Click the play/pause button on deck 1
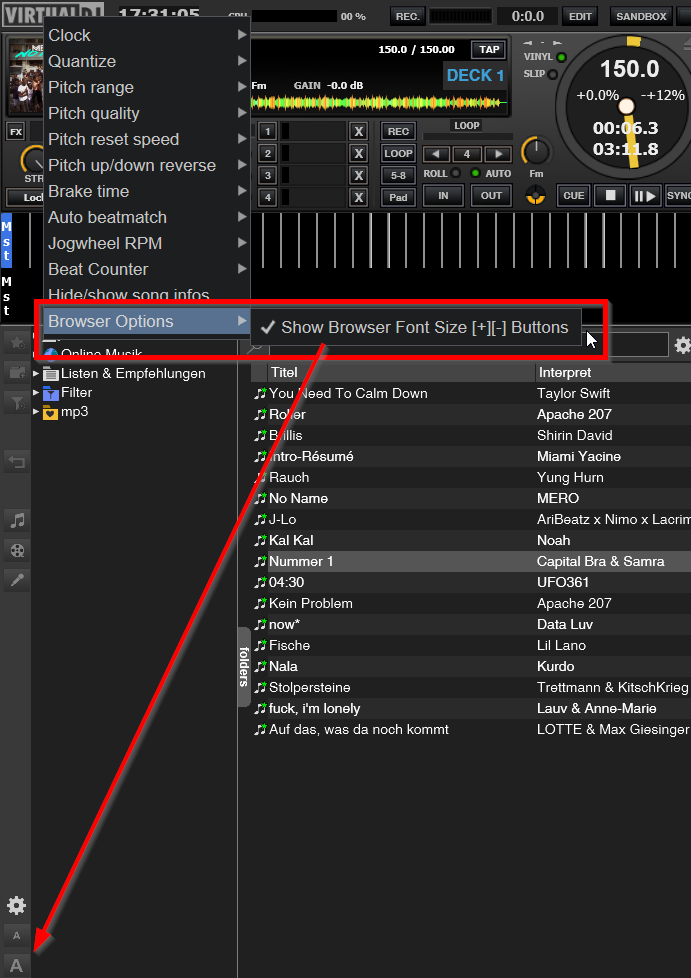This screenshot has height=978, width=691. 645,196
